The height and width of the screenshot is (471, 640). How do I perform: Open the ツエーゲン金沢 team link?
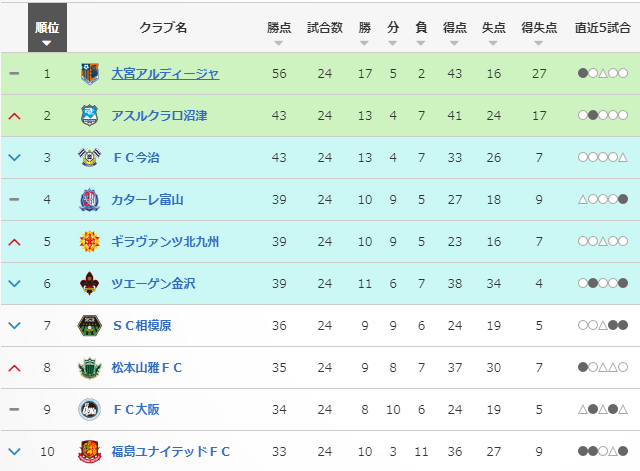[153, 284]
